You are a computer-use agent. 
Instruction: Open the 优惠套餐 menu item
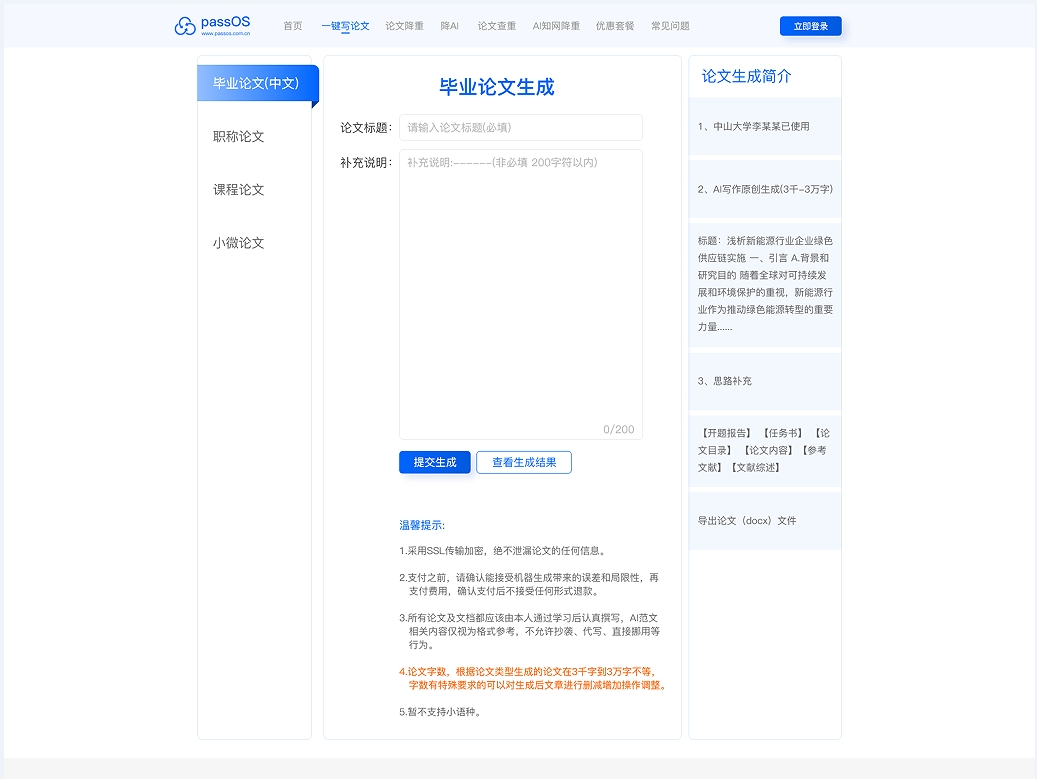click(x=614, y=26)
